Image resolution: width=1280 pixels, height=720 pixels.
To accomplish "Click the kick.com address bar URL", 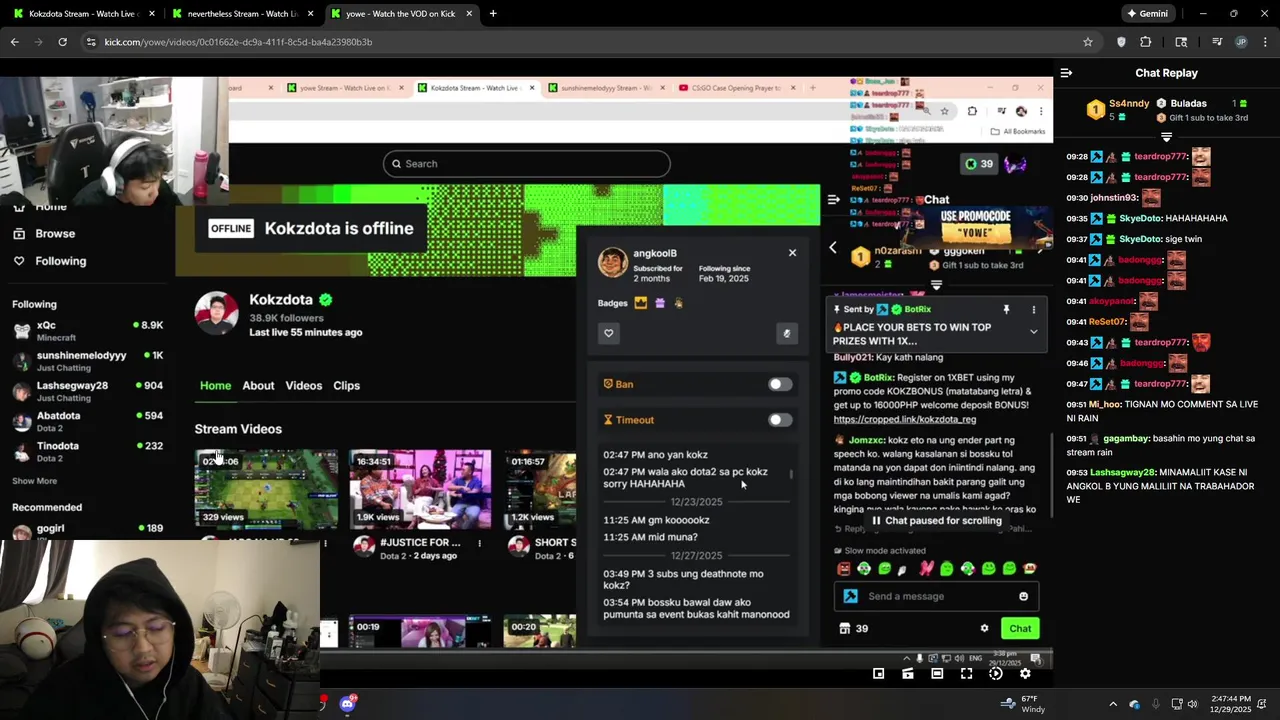I will coord(238,42).
